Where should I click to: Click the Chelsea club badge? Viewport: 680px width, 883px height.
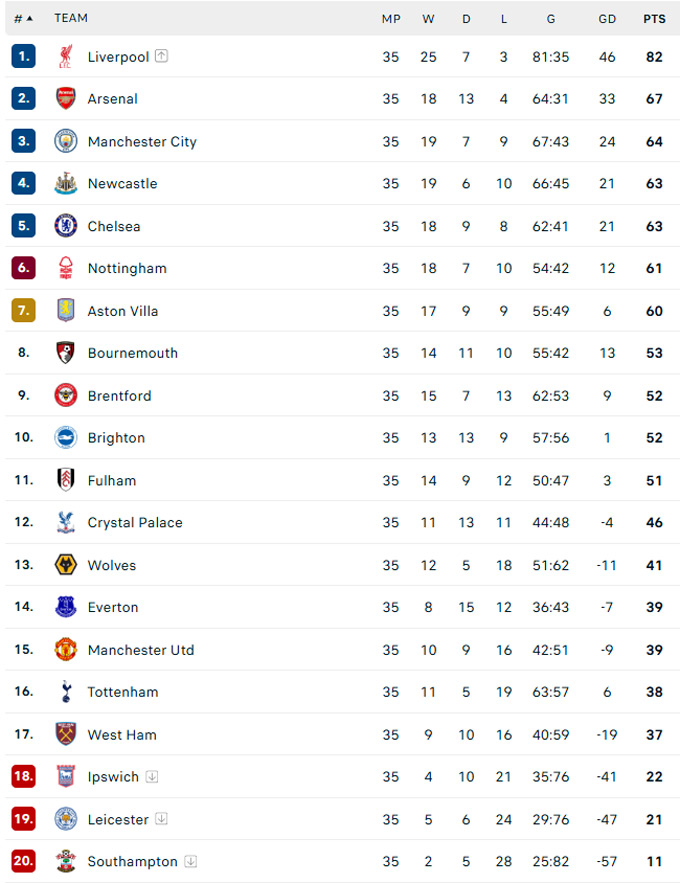pyautogui.click(x=66, y=226)
